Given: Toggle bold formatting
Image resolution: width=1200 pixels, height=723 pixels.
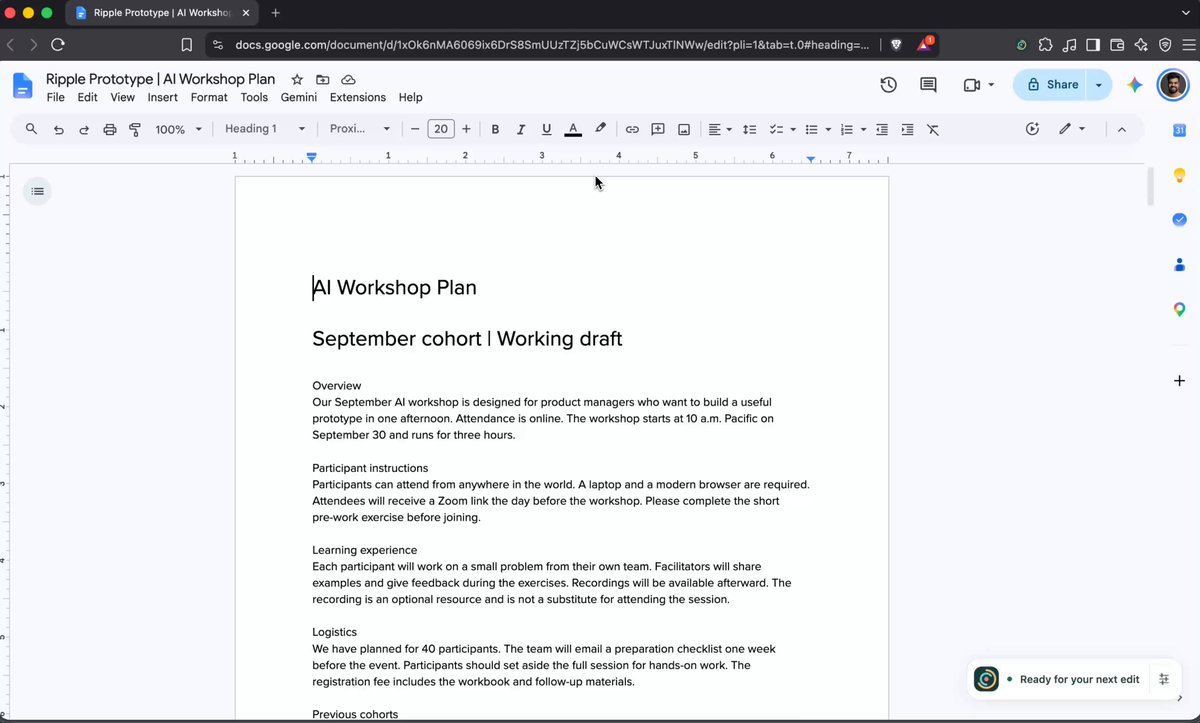Looking at the screenshot, I should (495, 129).
